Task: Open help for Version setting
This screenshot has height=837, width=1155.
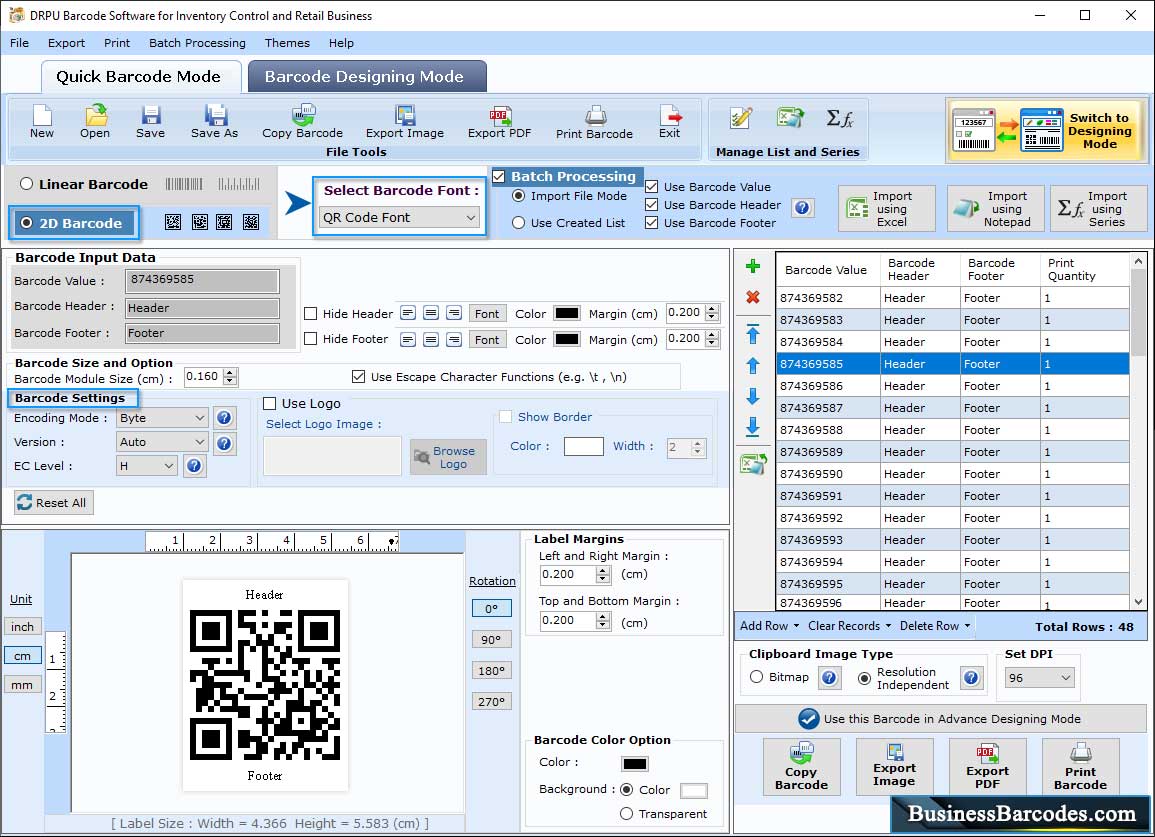Action: 225,443
